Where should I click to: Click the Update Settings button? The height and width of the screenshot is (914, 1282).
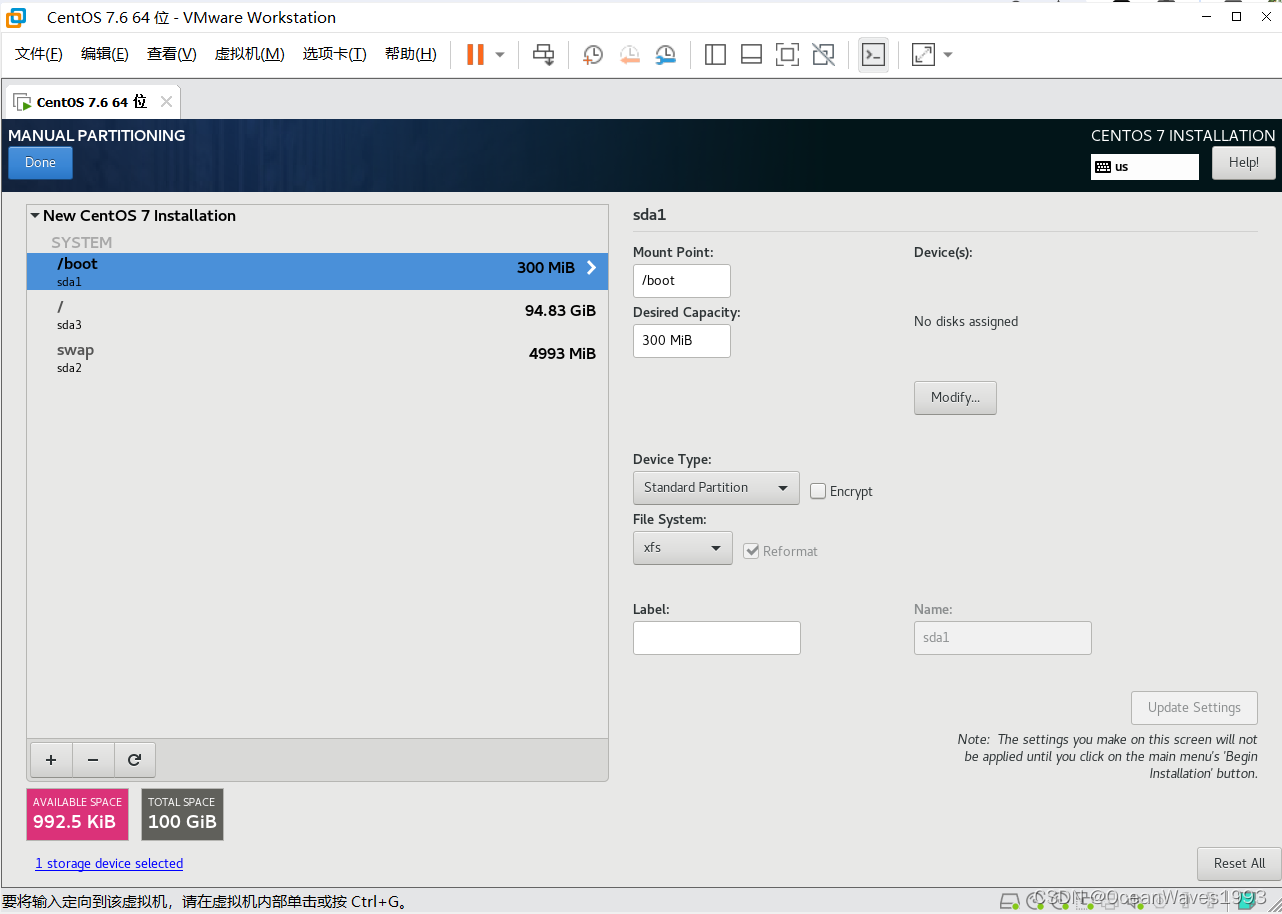pos(1194,708)
